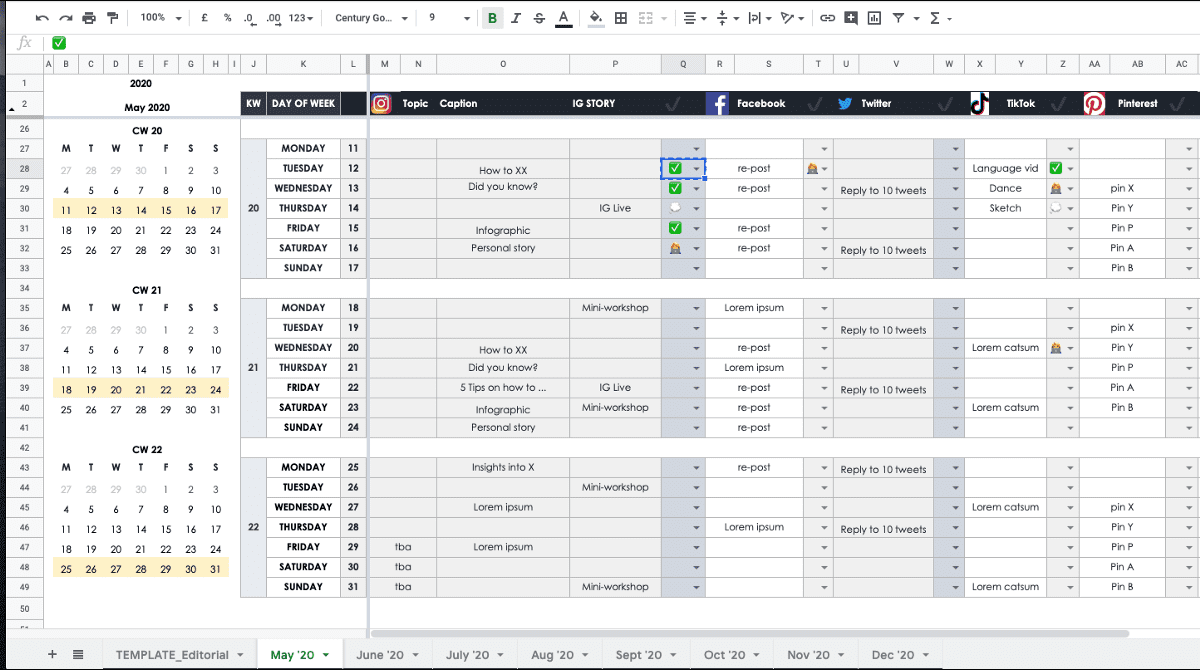Open the borders tool
This screenshot has height=670, width=1200.
tap(621, 18)
